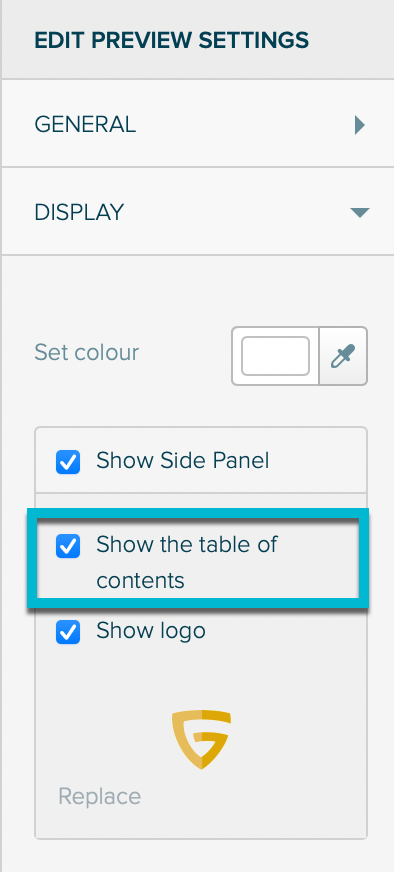Click the Replace logo link
Viewport: 394px width, 872px height.
tap(100, 796)
